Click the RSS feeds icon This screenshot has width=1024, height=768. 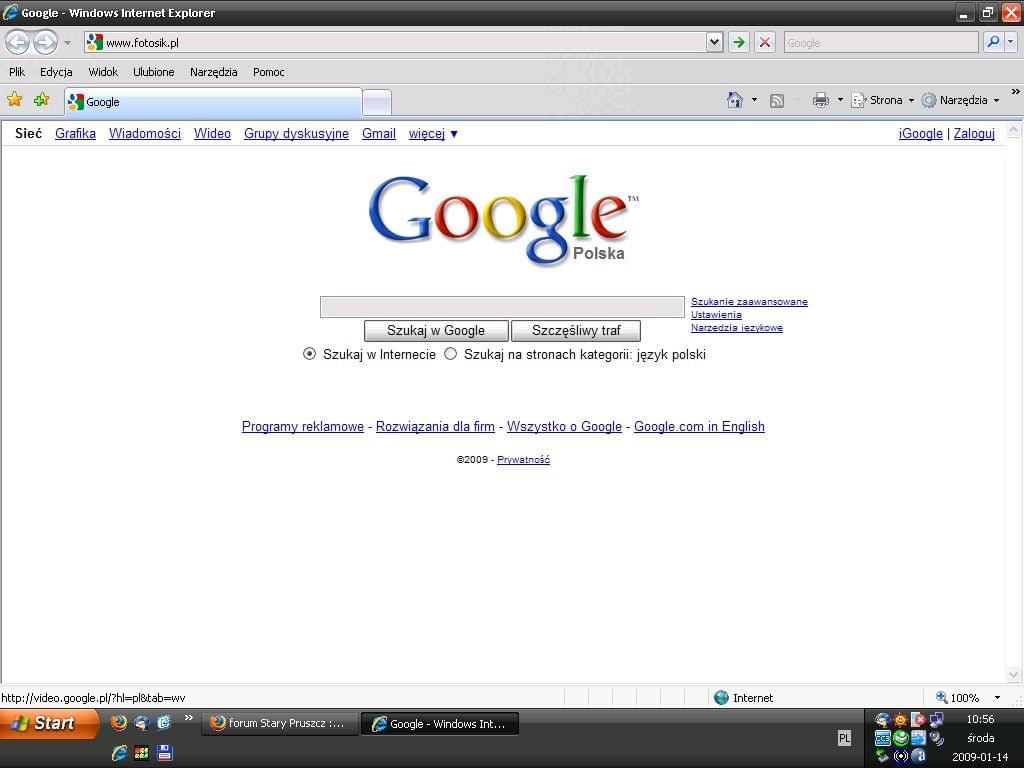point(776,101)
